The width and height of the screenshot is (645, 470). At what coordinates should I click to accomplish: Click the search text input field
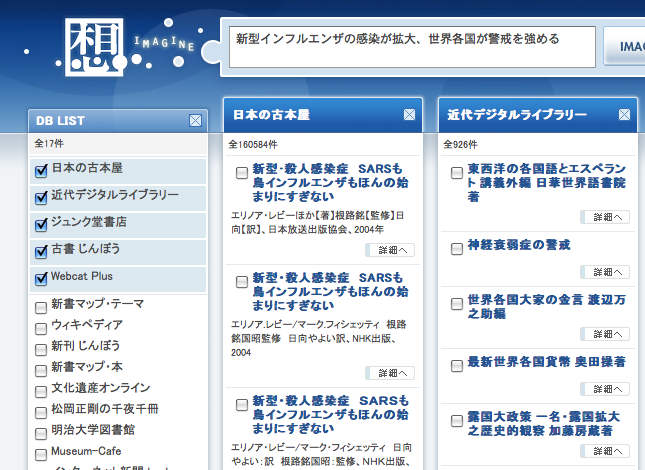click(x=412, y=47)
